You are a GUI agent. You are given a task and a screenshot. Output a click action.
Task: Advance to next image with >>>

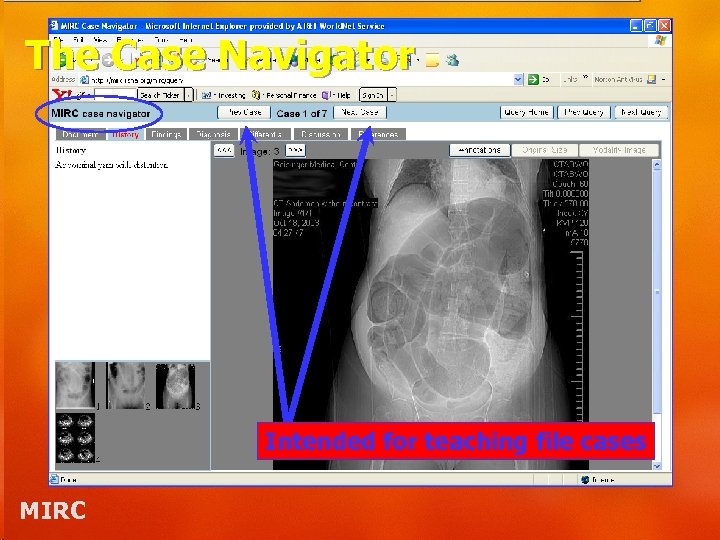pyautogui.click(x=295, y=151)
